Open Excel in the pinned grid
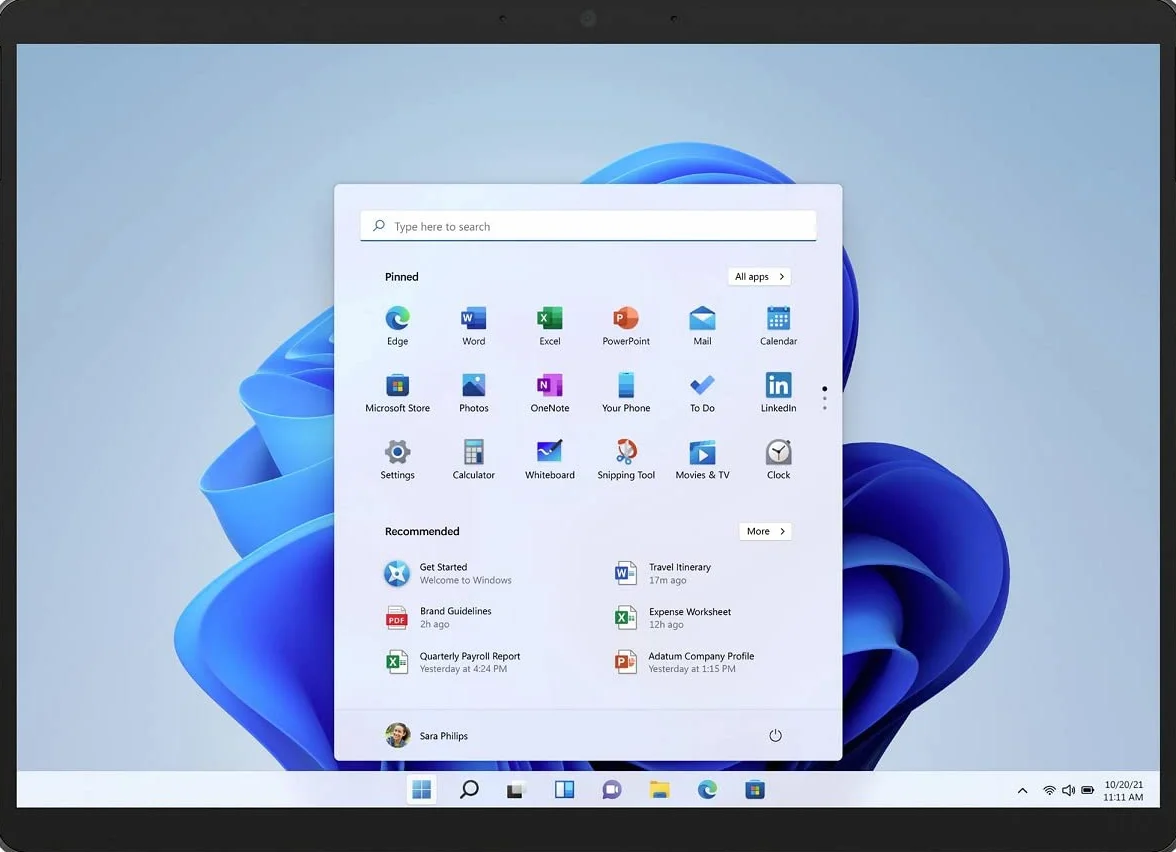 tap(550, 326)
